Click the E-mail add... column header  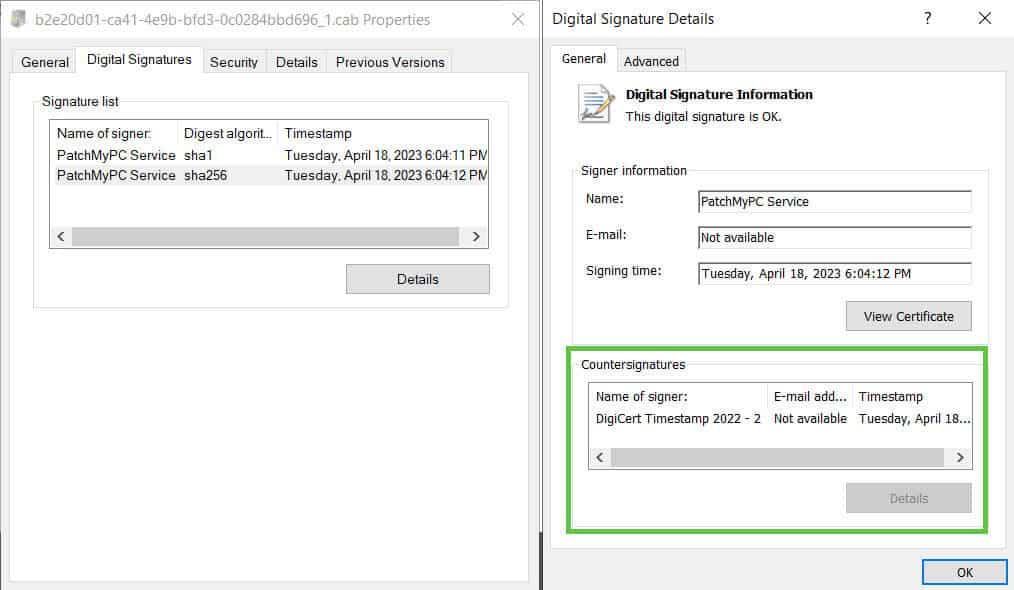(810, 397)
